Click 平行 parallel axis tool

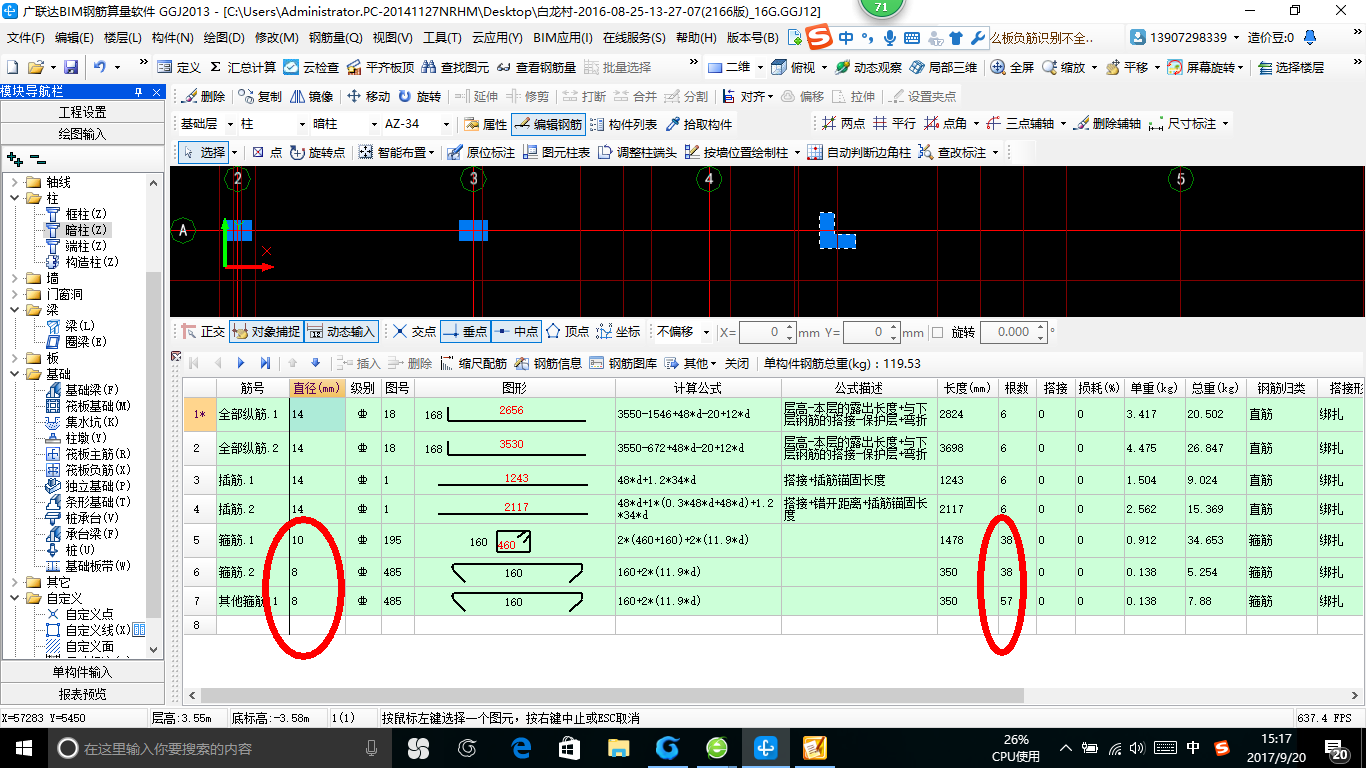(894, 124)
